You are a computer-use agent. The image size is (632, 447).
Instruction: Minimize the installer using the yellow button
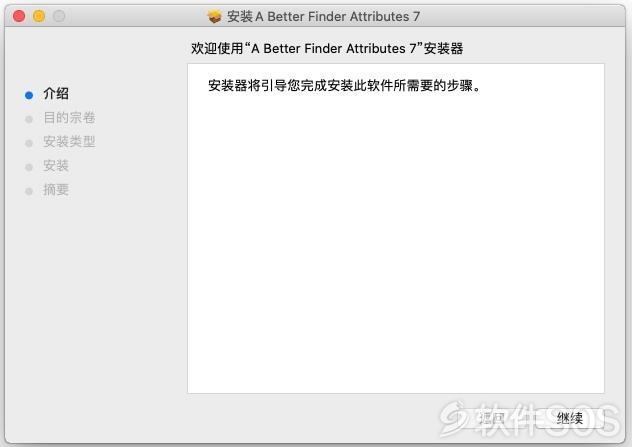coord(39,16)
